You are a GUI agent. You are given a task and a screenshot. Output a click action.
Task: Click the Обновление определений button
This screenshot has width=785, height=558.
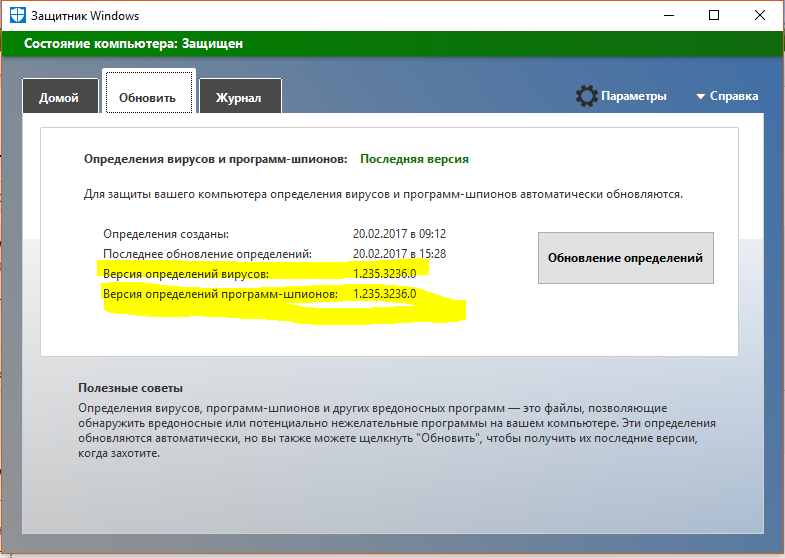click(625, 258)
